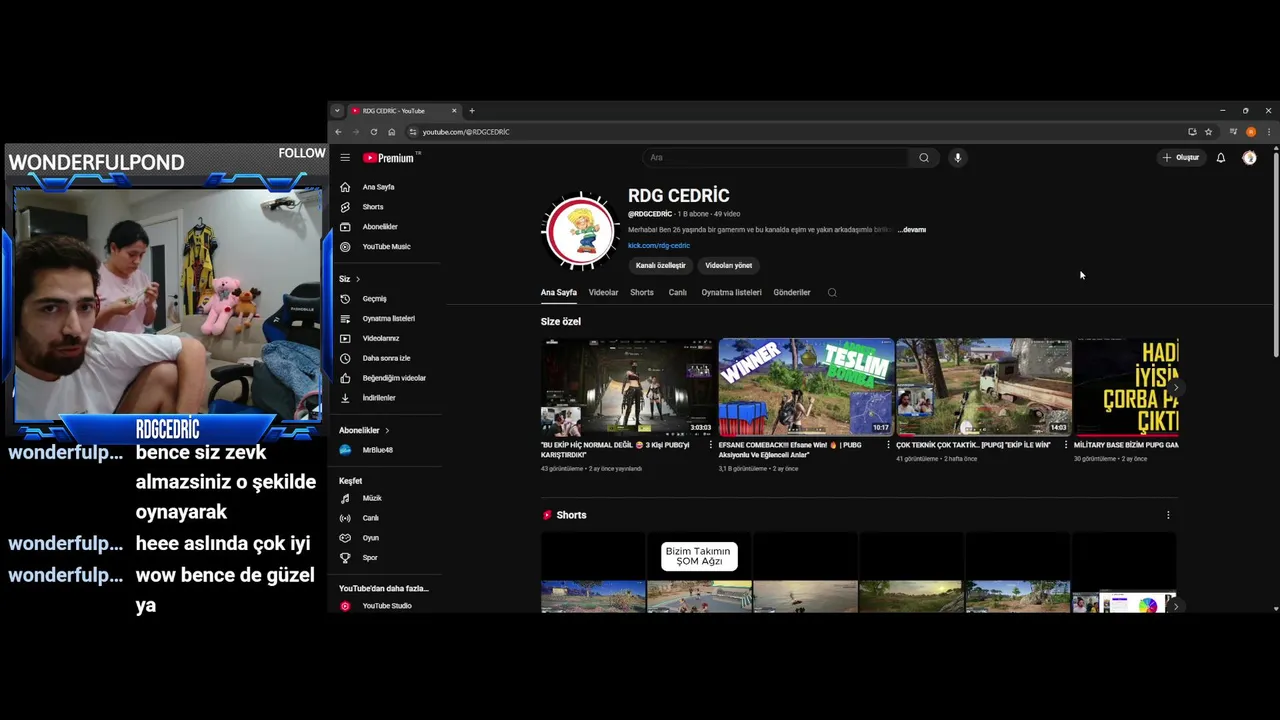This screenshot has height=720, width=1280.
Task: Click the Oluştur create button
Action: (x=1181, y=157)
